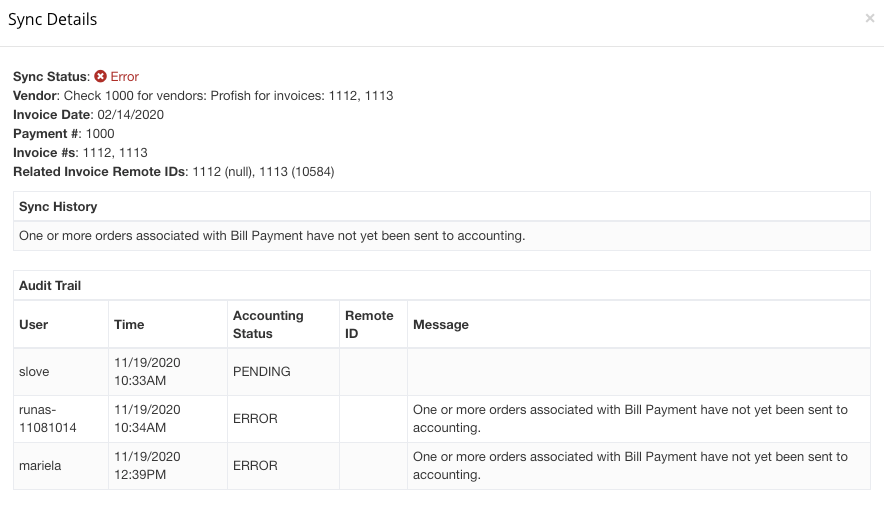Image resolution: width=884 pixels, height=506 pixels.
Task: Click the Related Invoice Remote IDs line
Action: 174,172
